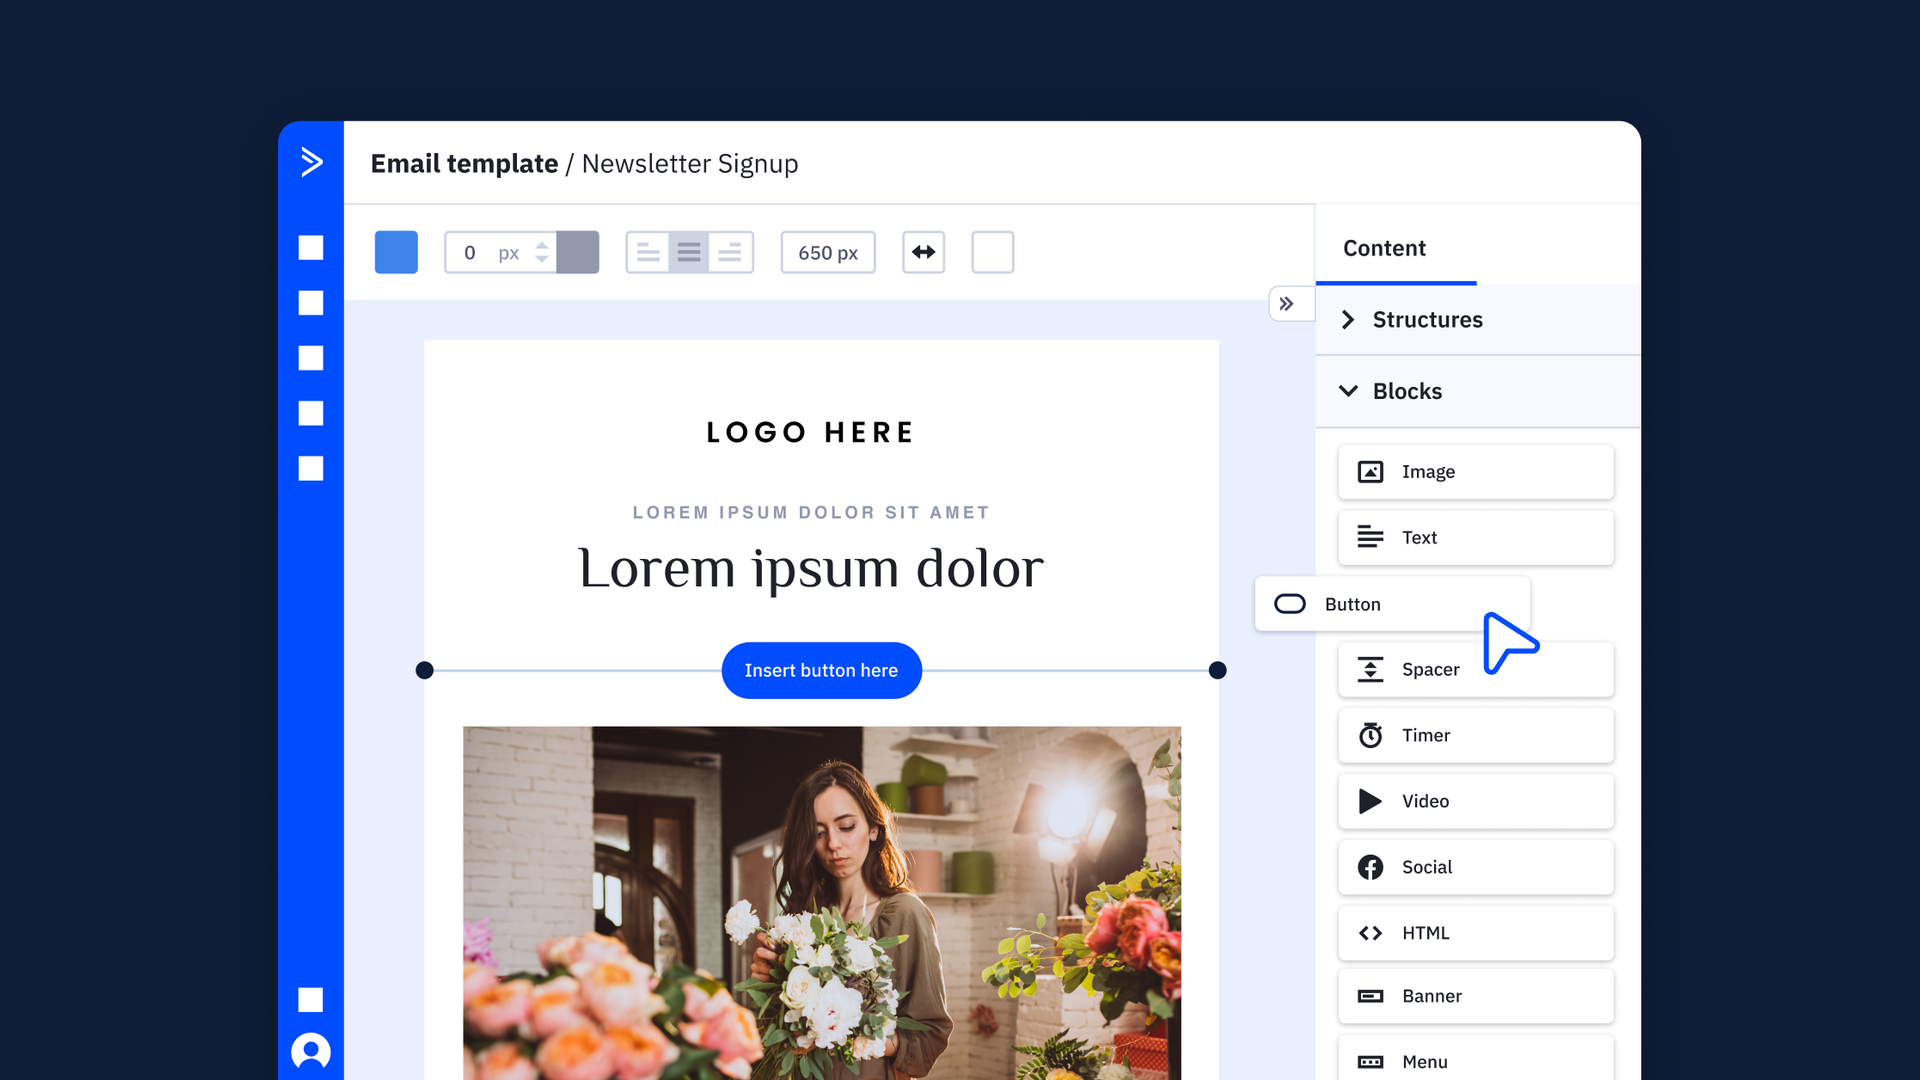Select the Image block icon

(1370, 472)
